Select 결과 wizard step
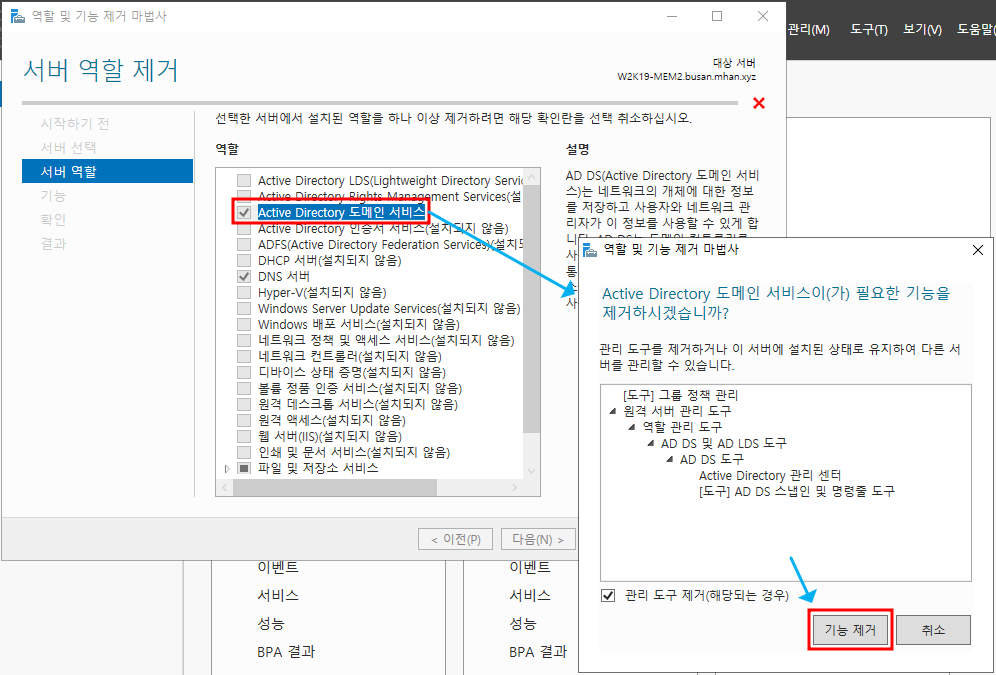The width and height of the screenshot is (996, 675). [53, 244]
